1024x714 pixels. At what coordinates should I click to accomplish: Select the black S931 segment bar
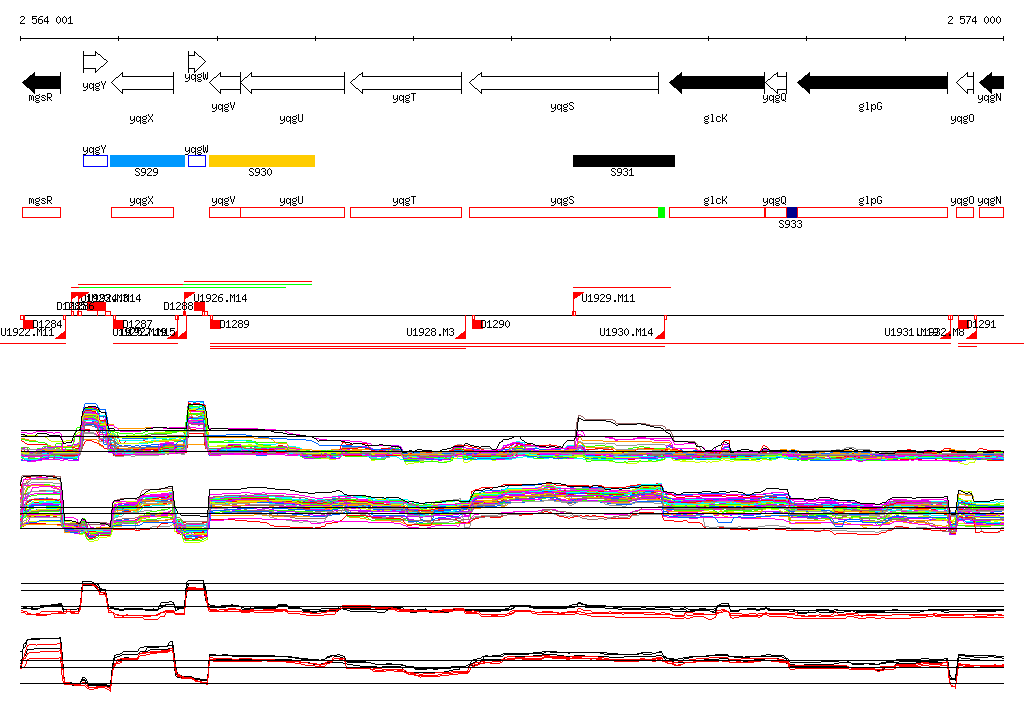624,161
